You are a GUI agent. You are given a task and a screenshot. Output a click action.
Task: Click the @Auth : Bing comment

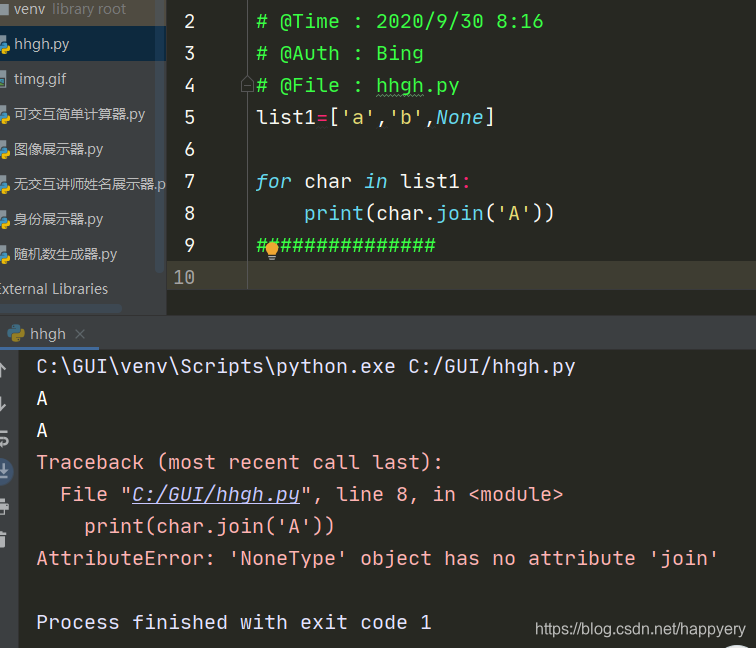[x=340, y=54]
